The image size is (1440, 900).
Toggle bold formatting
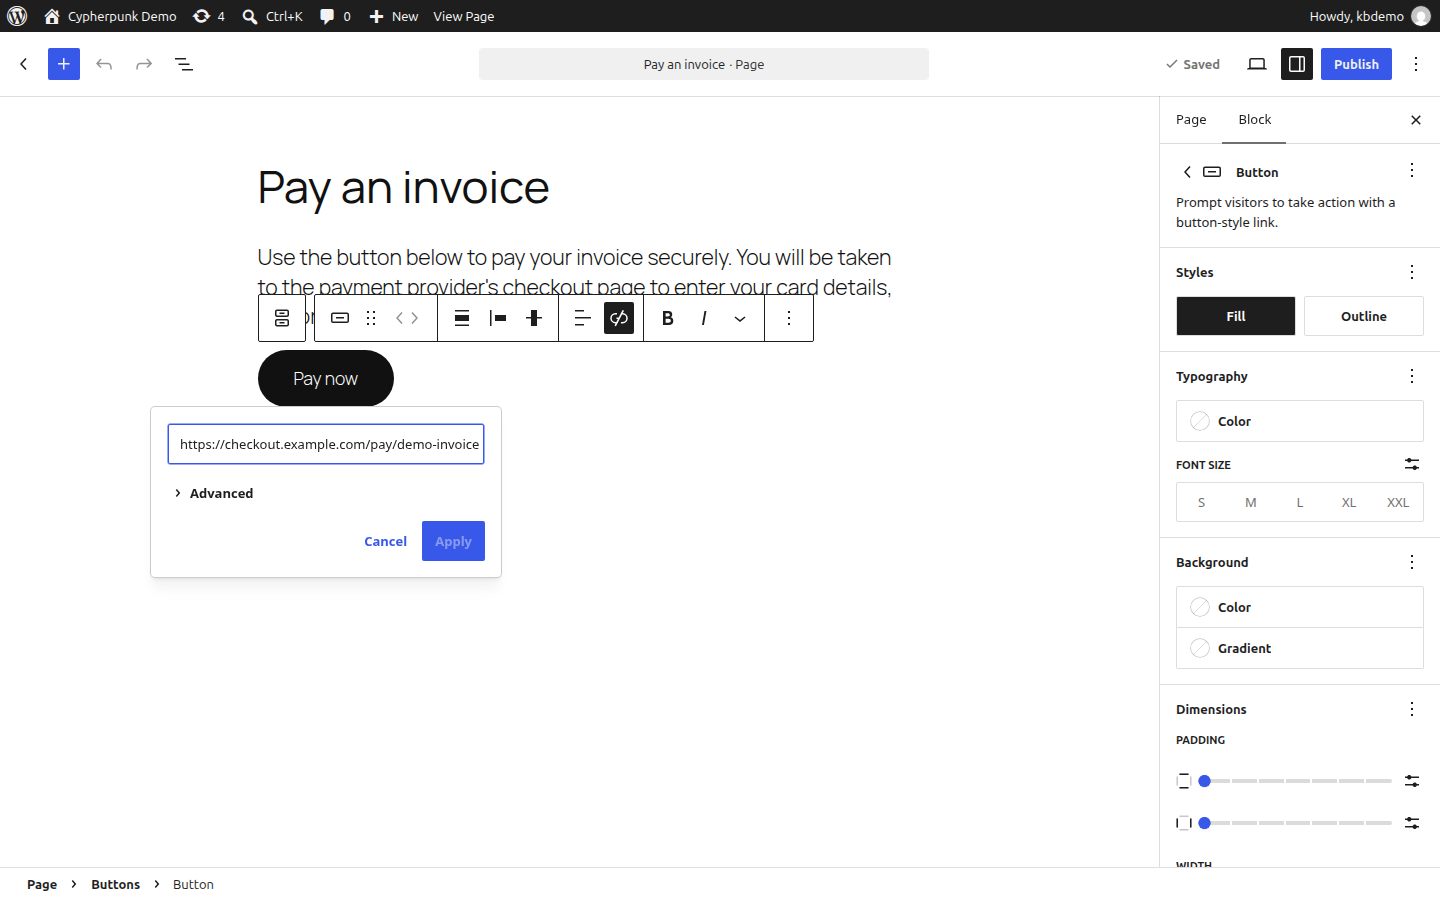click(x=668, y=318)
